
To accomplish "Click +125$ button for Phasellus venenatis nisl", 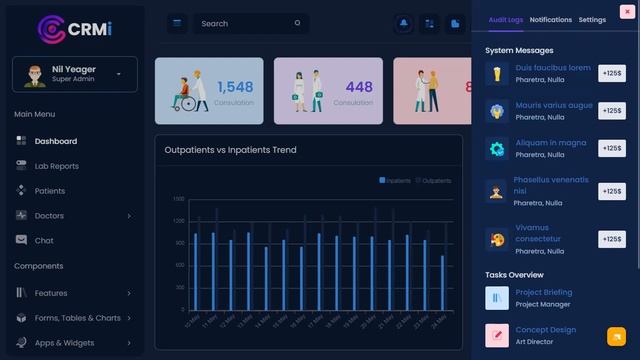I will click(x=612, y=191).
